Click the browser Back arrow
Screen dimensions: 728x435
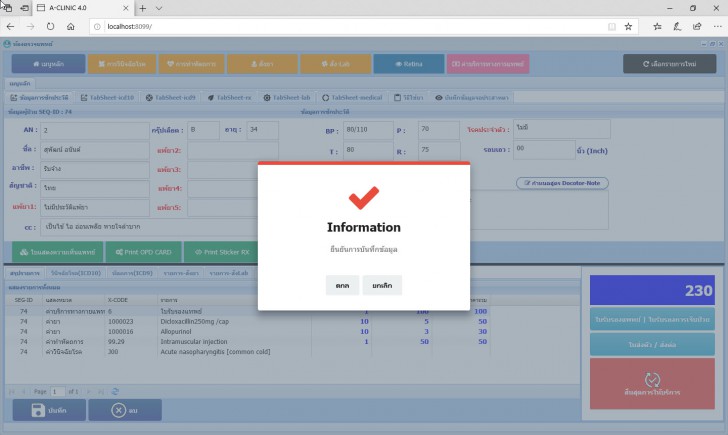(x=10, y=26)
